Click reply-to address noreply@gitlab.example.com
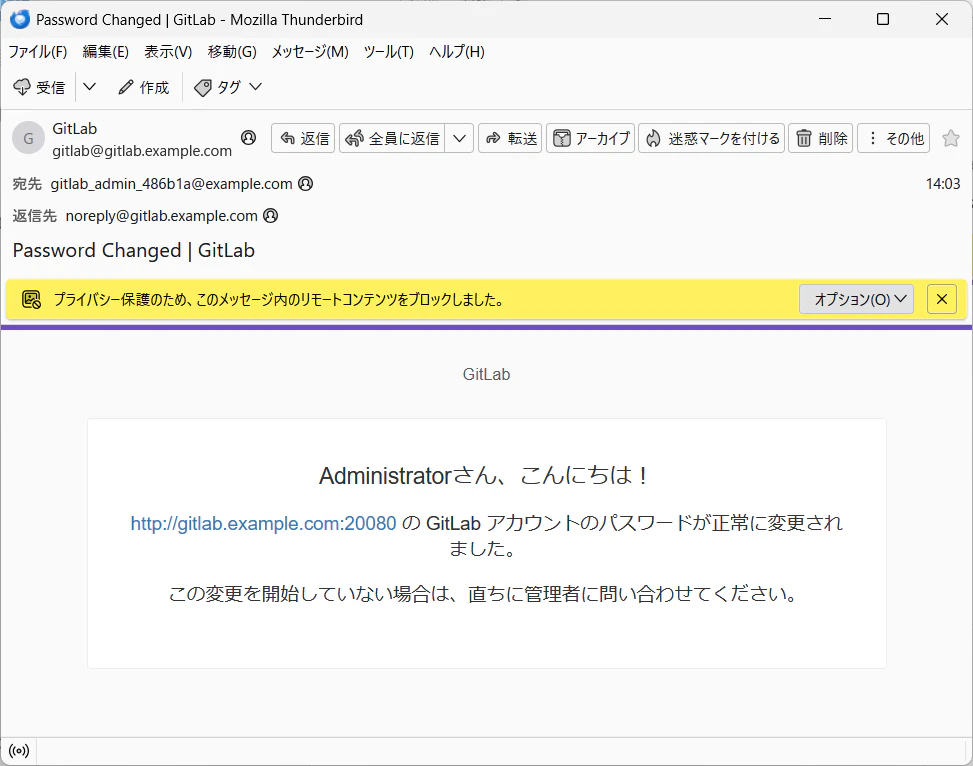This screenshot has height=766, width=973. pos(161,216)
